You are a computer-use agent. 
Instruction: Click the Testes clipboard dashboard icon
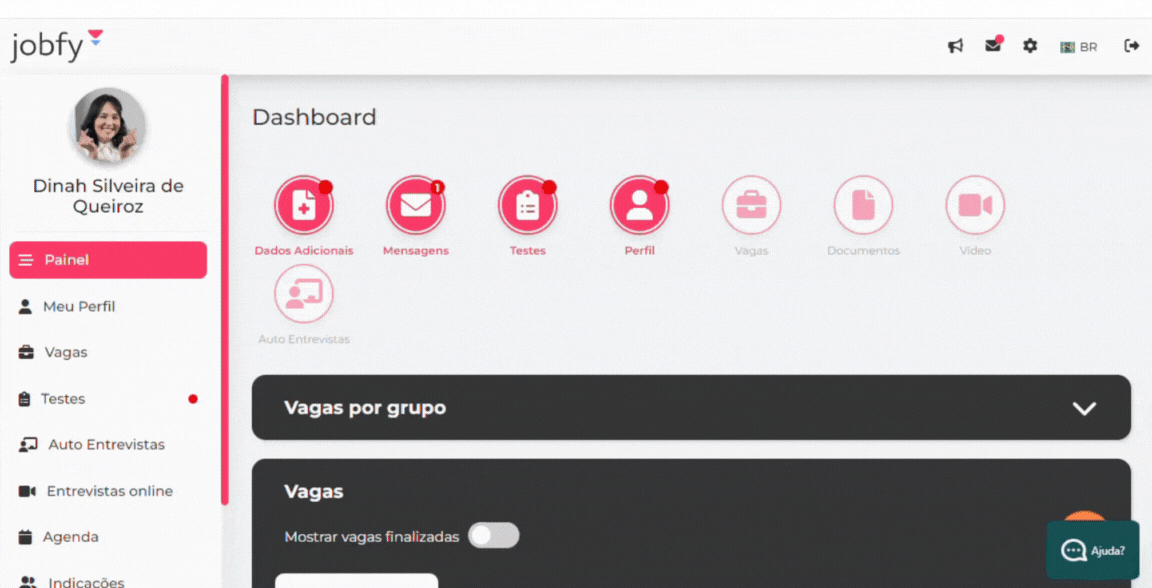point(528,205)
